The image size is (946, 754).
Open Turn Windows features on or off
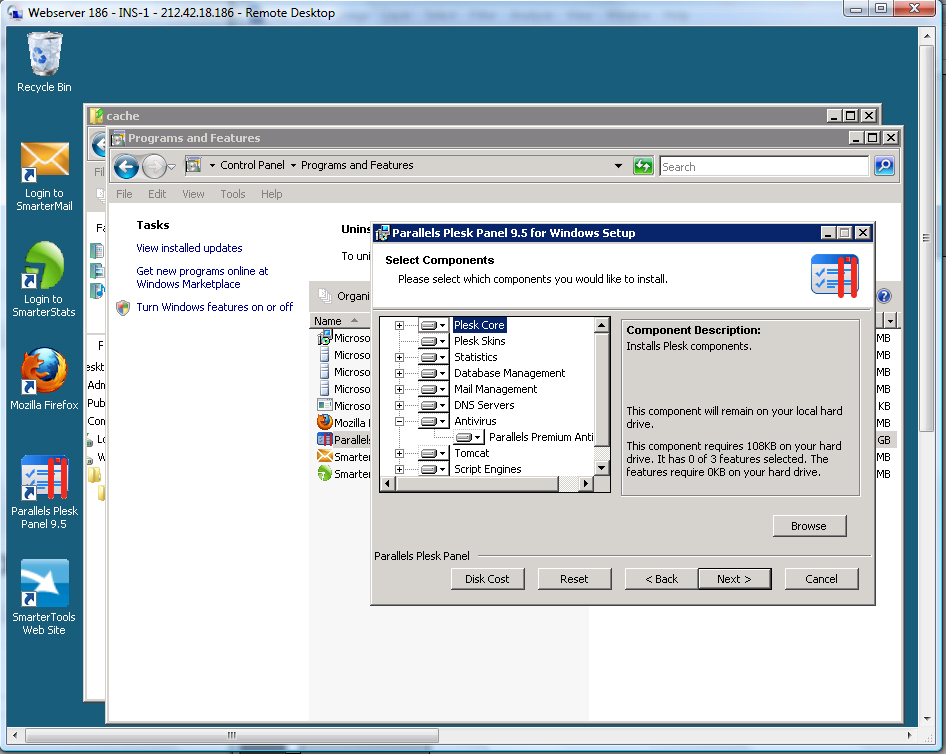coord(215,307)
